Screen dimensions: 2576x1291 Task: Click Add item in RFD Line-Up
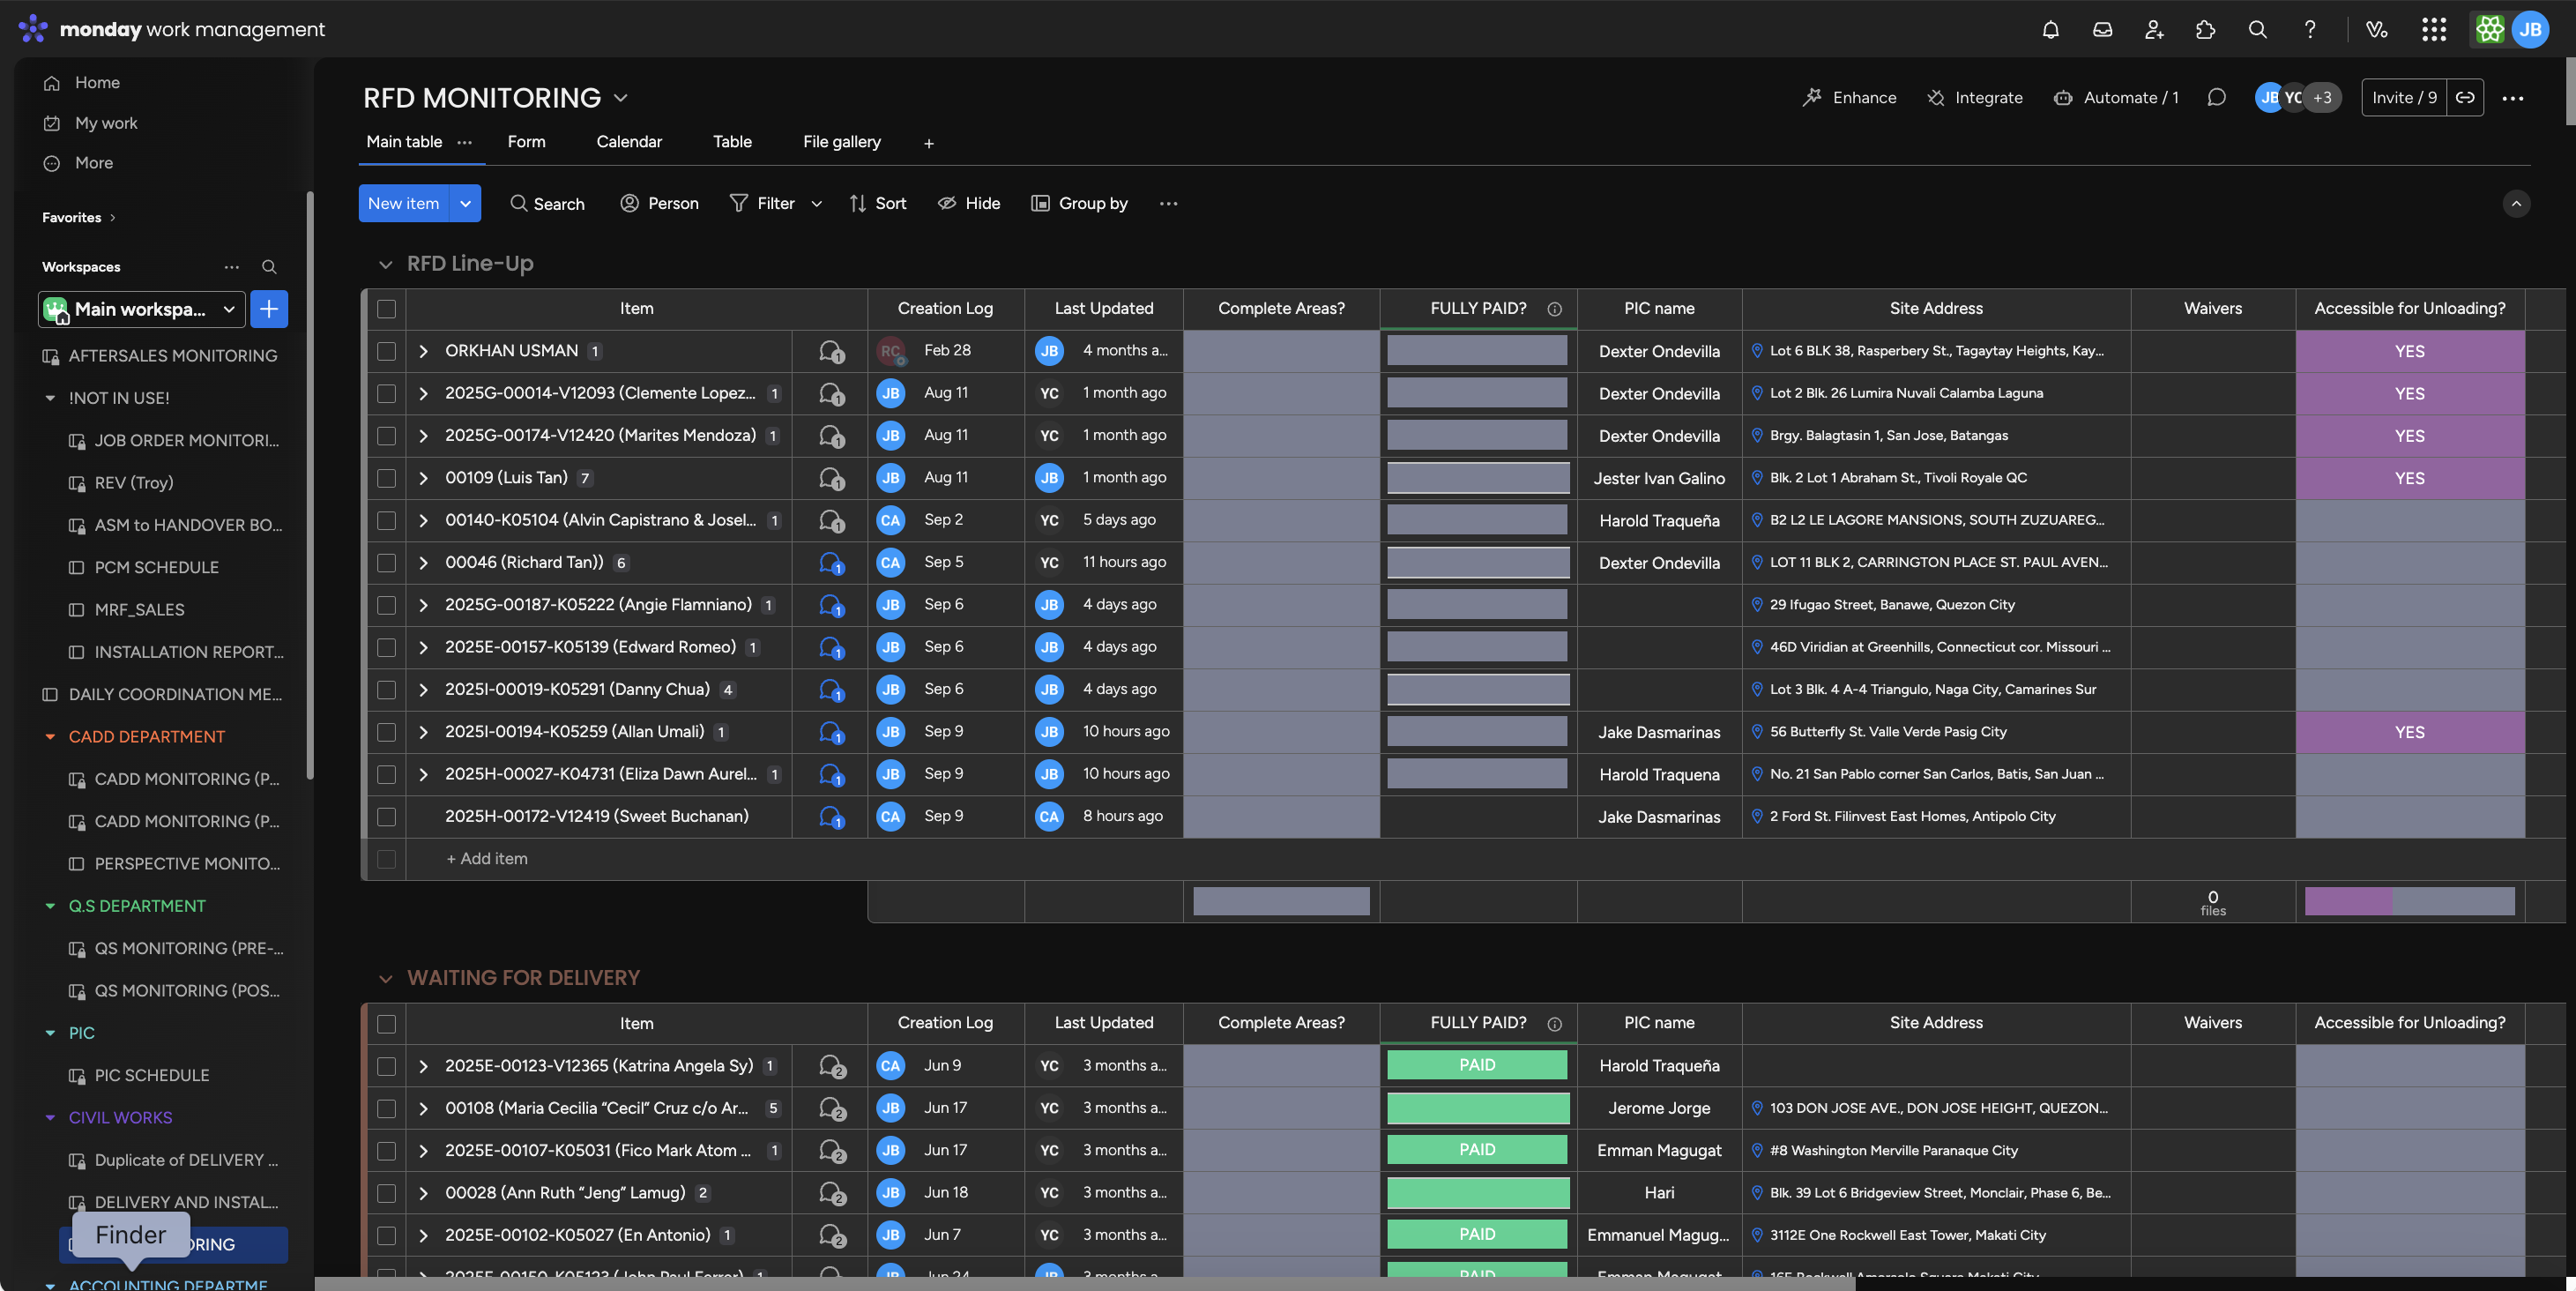point(487,859)
